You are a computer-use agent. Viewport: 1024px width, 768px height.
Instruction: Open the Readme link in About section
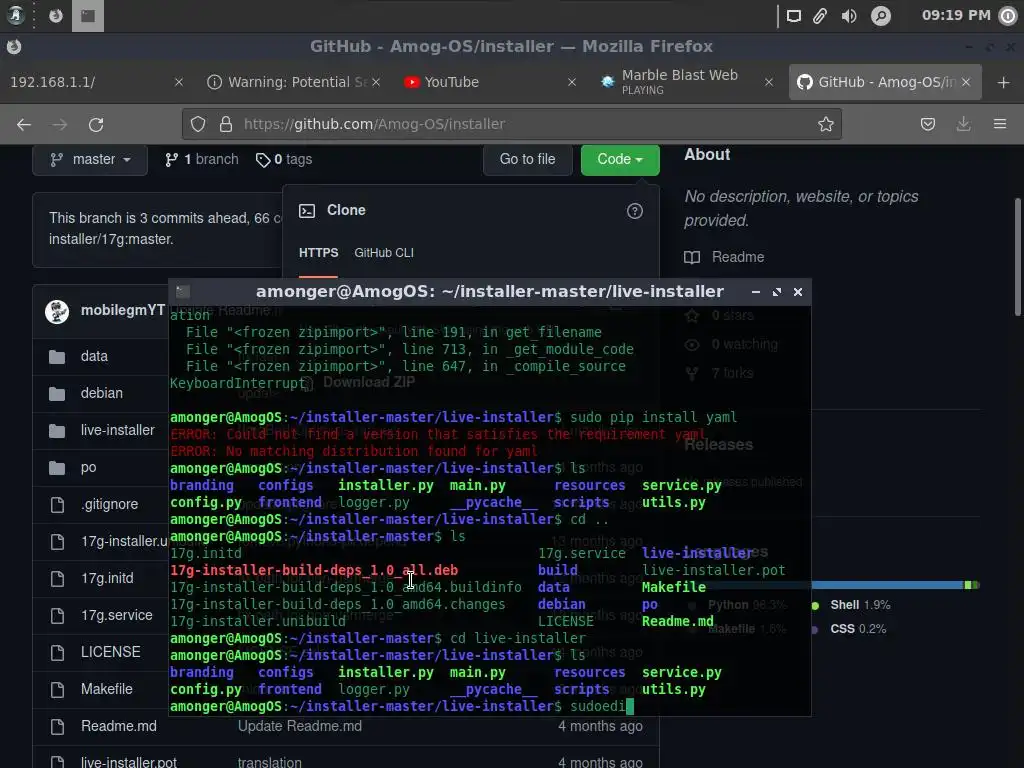724,257
